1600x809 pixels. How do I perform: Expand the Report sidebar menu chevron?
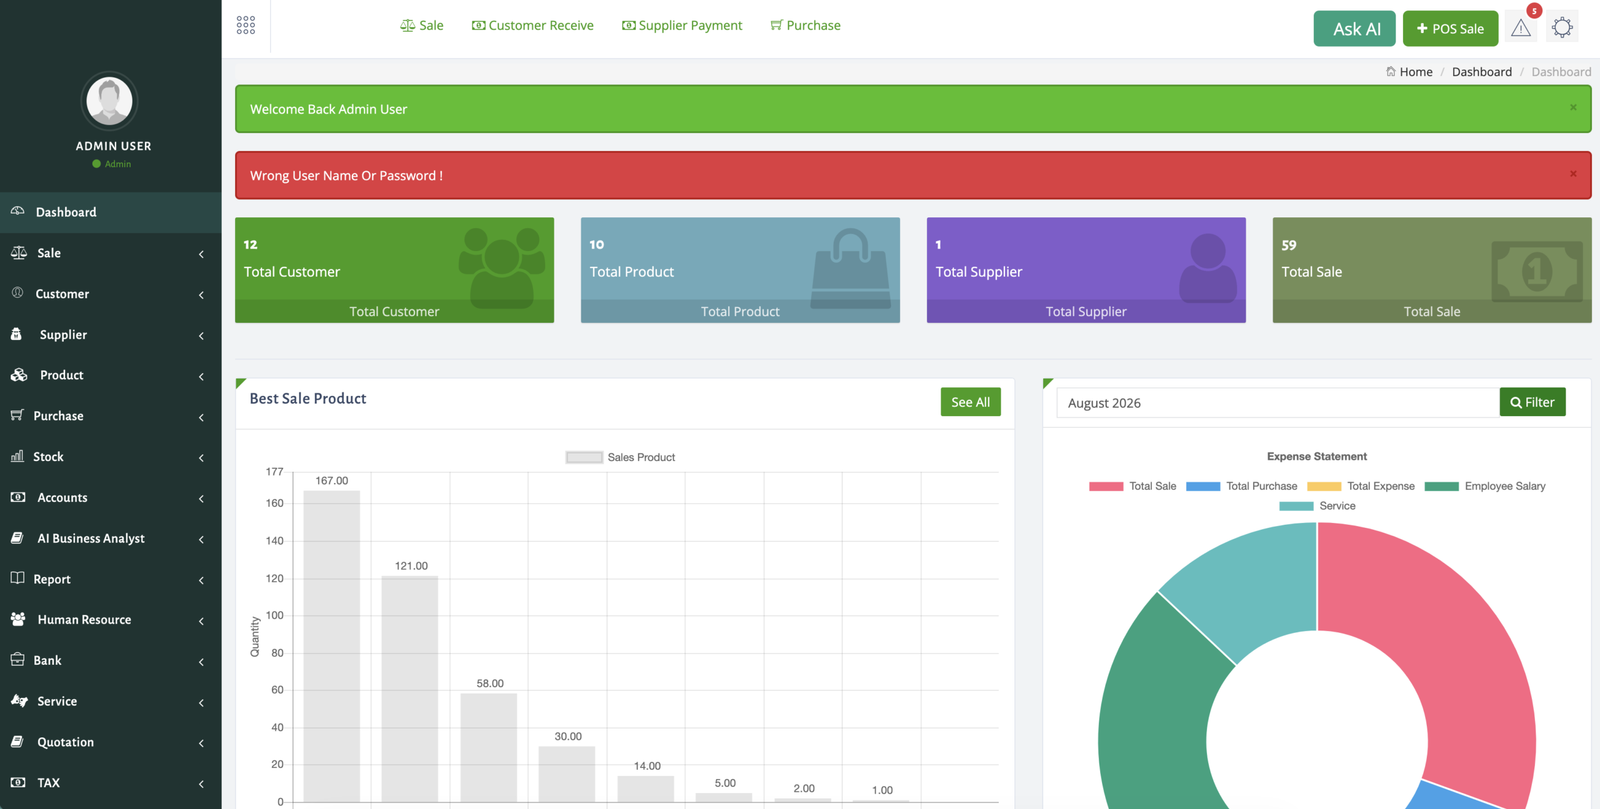(201, 580)
